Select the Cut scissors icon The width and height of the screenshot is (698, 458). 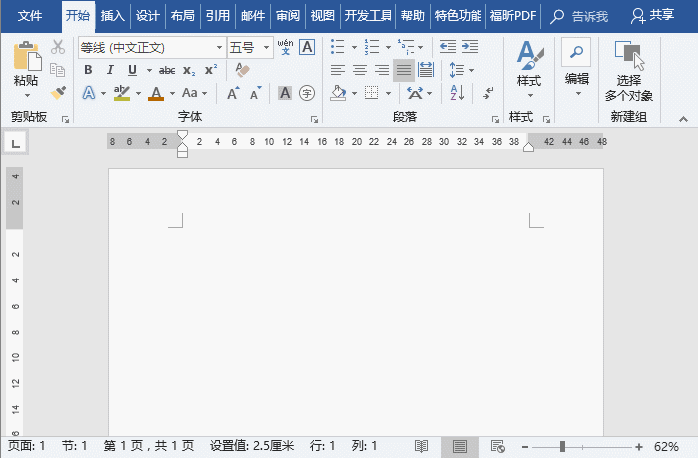[58, 47]
